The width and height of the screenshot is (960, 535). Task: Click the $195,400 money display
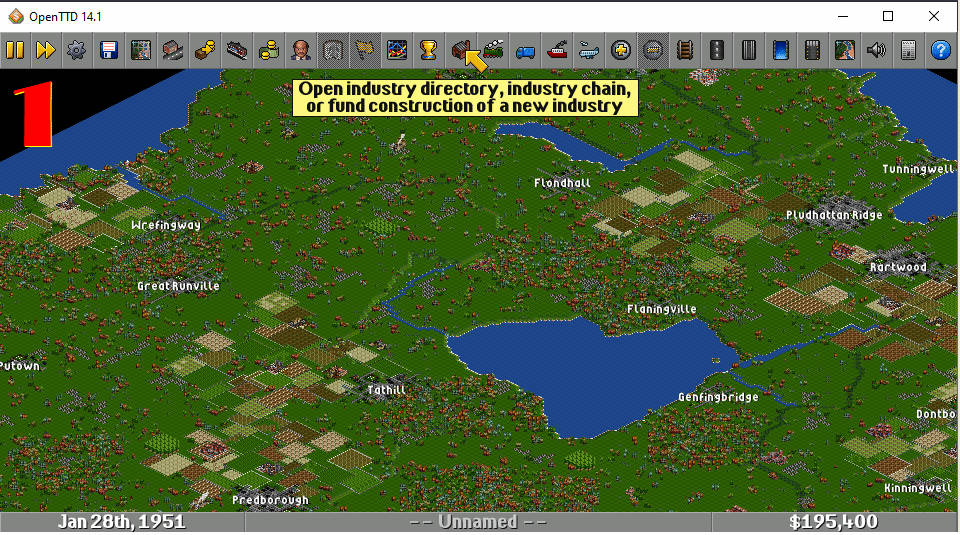pos(833,522)
